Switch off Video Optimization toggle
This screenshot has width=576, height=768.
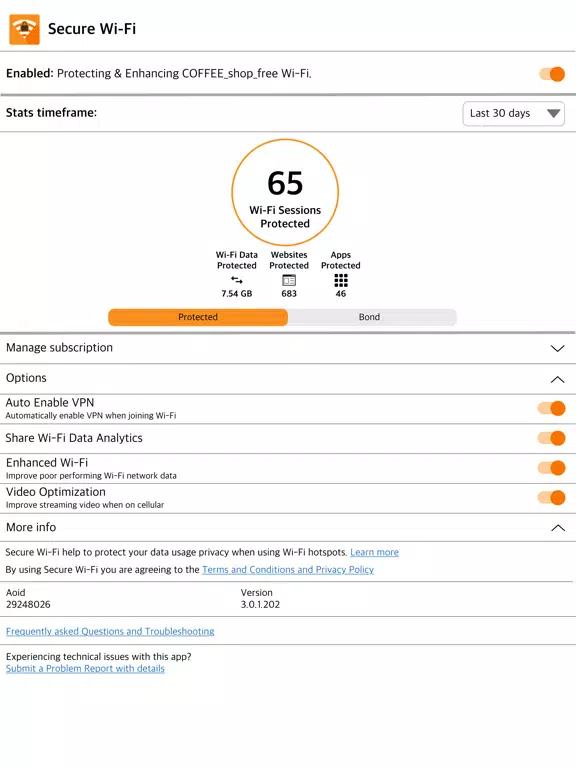[552, 498]
